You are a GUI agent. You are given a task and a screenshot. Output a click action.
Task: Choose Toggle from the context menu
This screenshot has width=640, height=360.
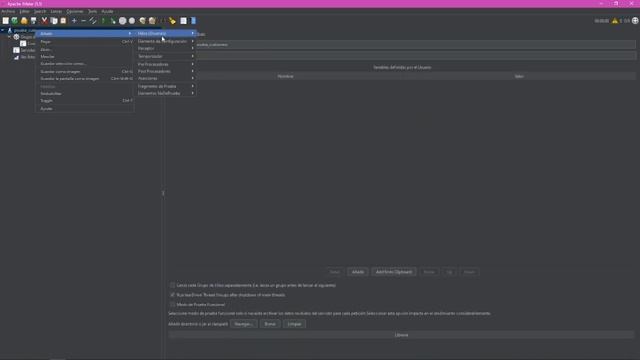pos(85,101)
